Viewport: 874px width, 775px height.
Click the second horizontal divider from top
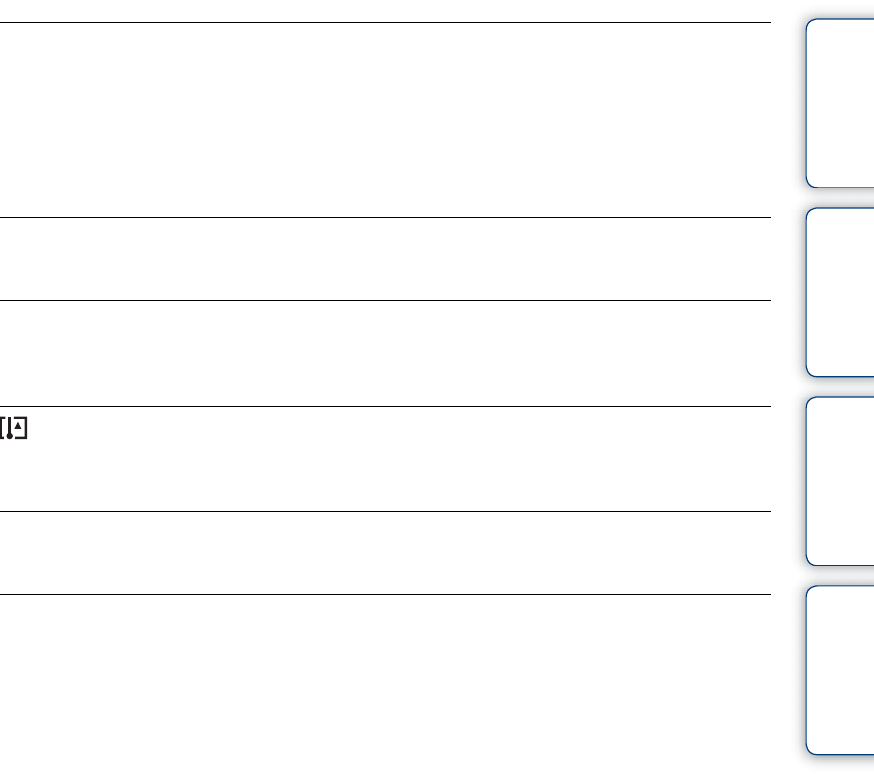385,217
